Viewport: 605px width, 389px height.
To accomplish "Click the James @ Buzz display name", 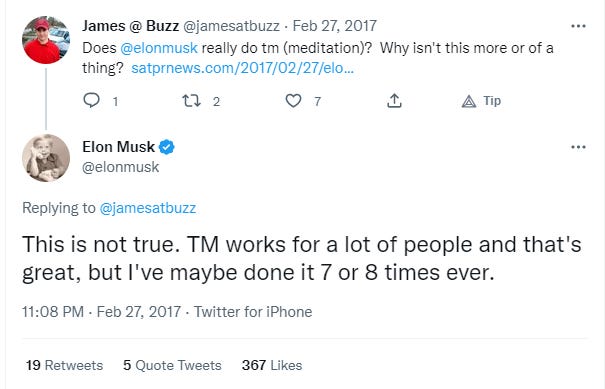I will [x=130, y=26].
